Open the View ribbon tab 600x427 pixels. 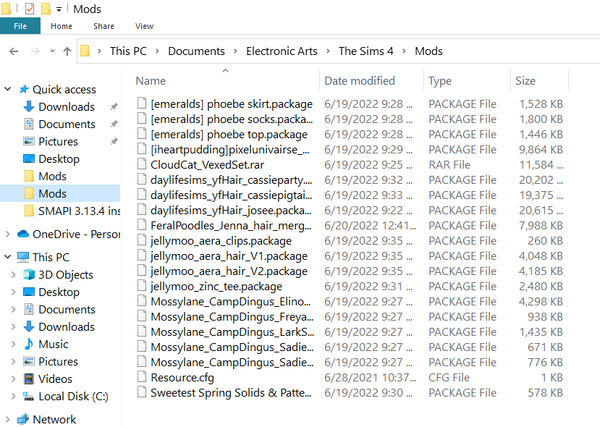pos(144,26)
